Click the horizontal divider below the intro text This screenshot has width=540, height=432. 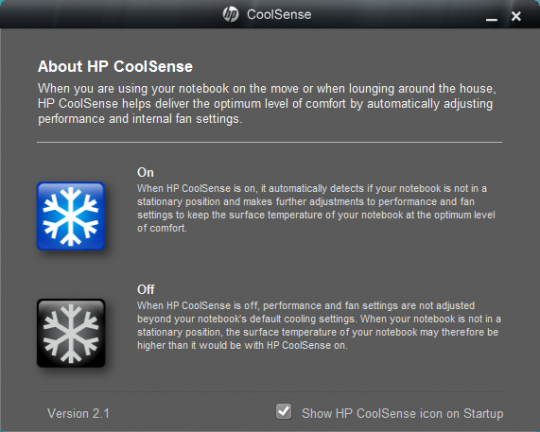click(270, 142)
